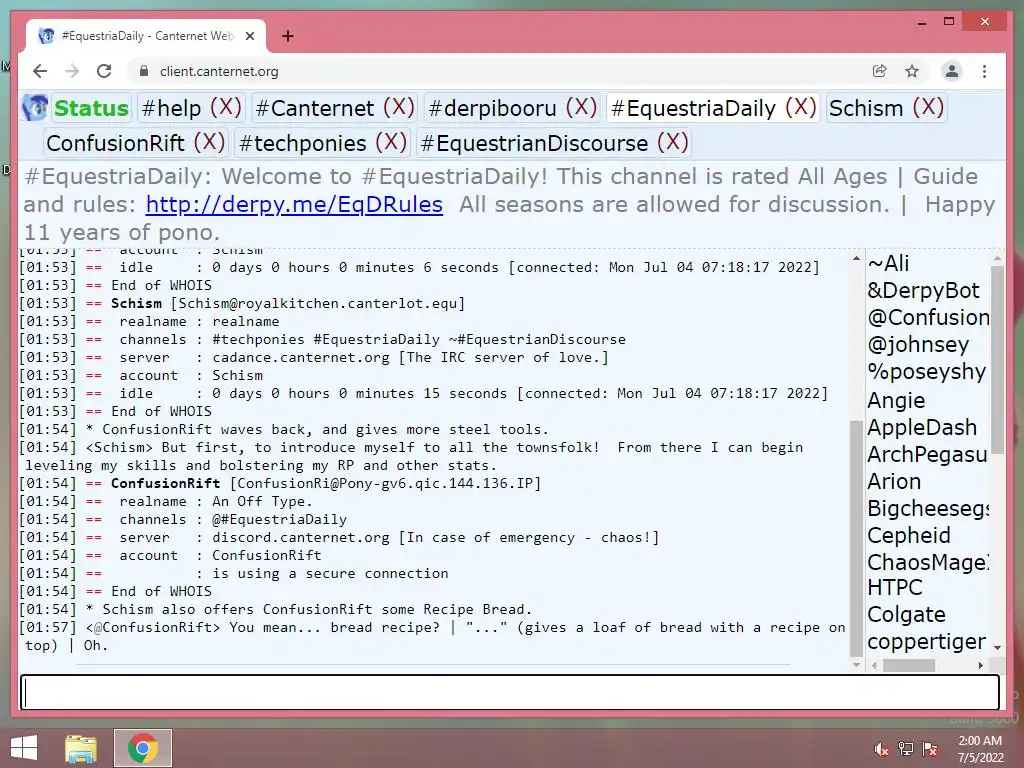This screenshot has width=1024, height=768.
Task: Close the #help tab with (X)
Action: (226, 107)
